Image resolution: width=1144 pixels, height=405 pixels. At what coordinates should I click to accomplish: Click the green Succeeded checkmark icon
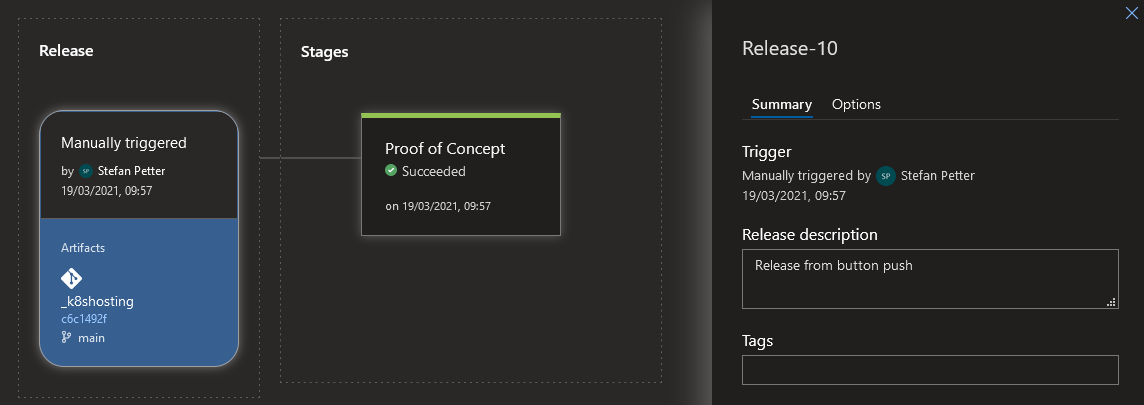[x=391, y=171]
